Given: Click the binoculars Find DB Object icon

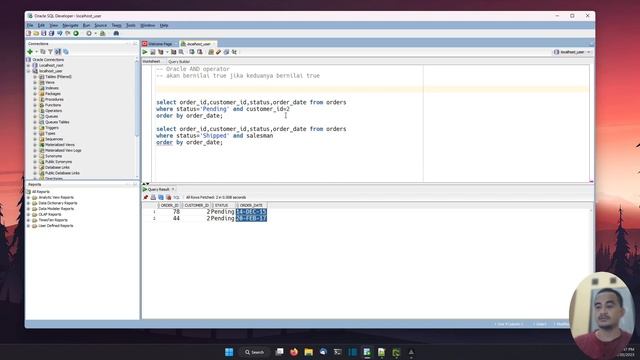Looking at the screenshot, I should pos(116,33).
